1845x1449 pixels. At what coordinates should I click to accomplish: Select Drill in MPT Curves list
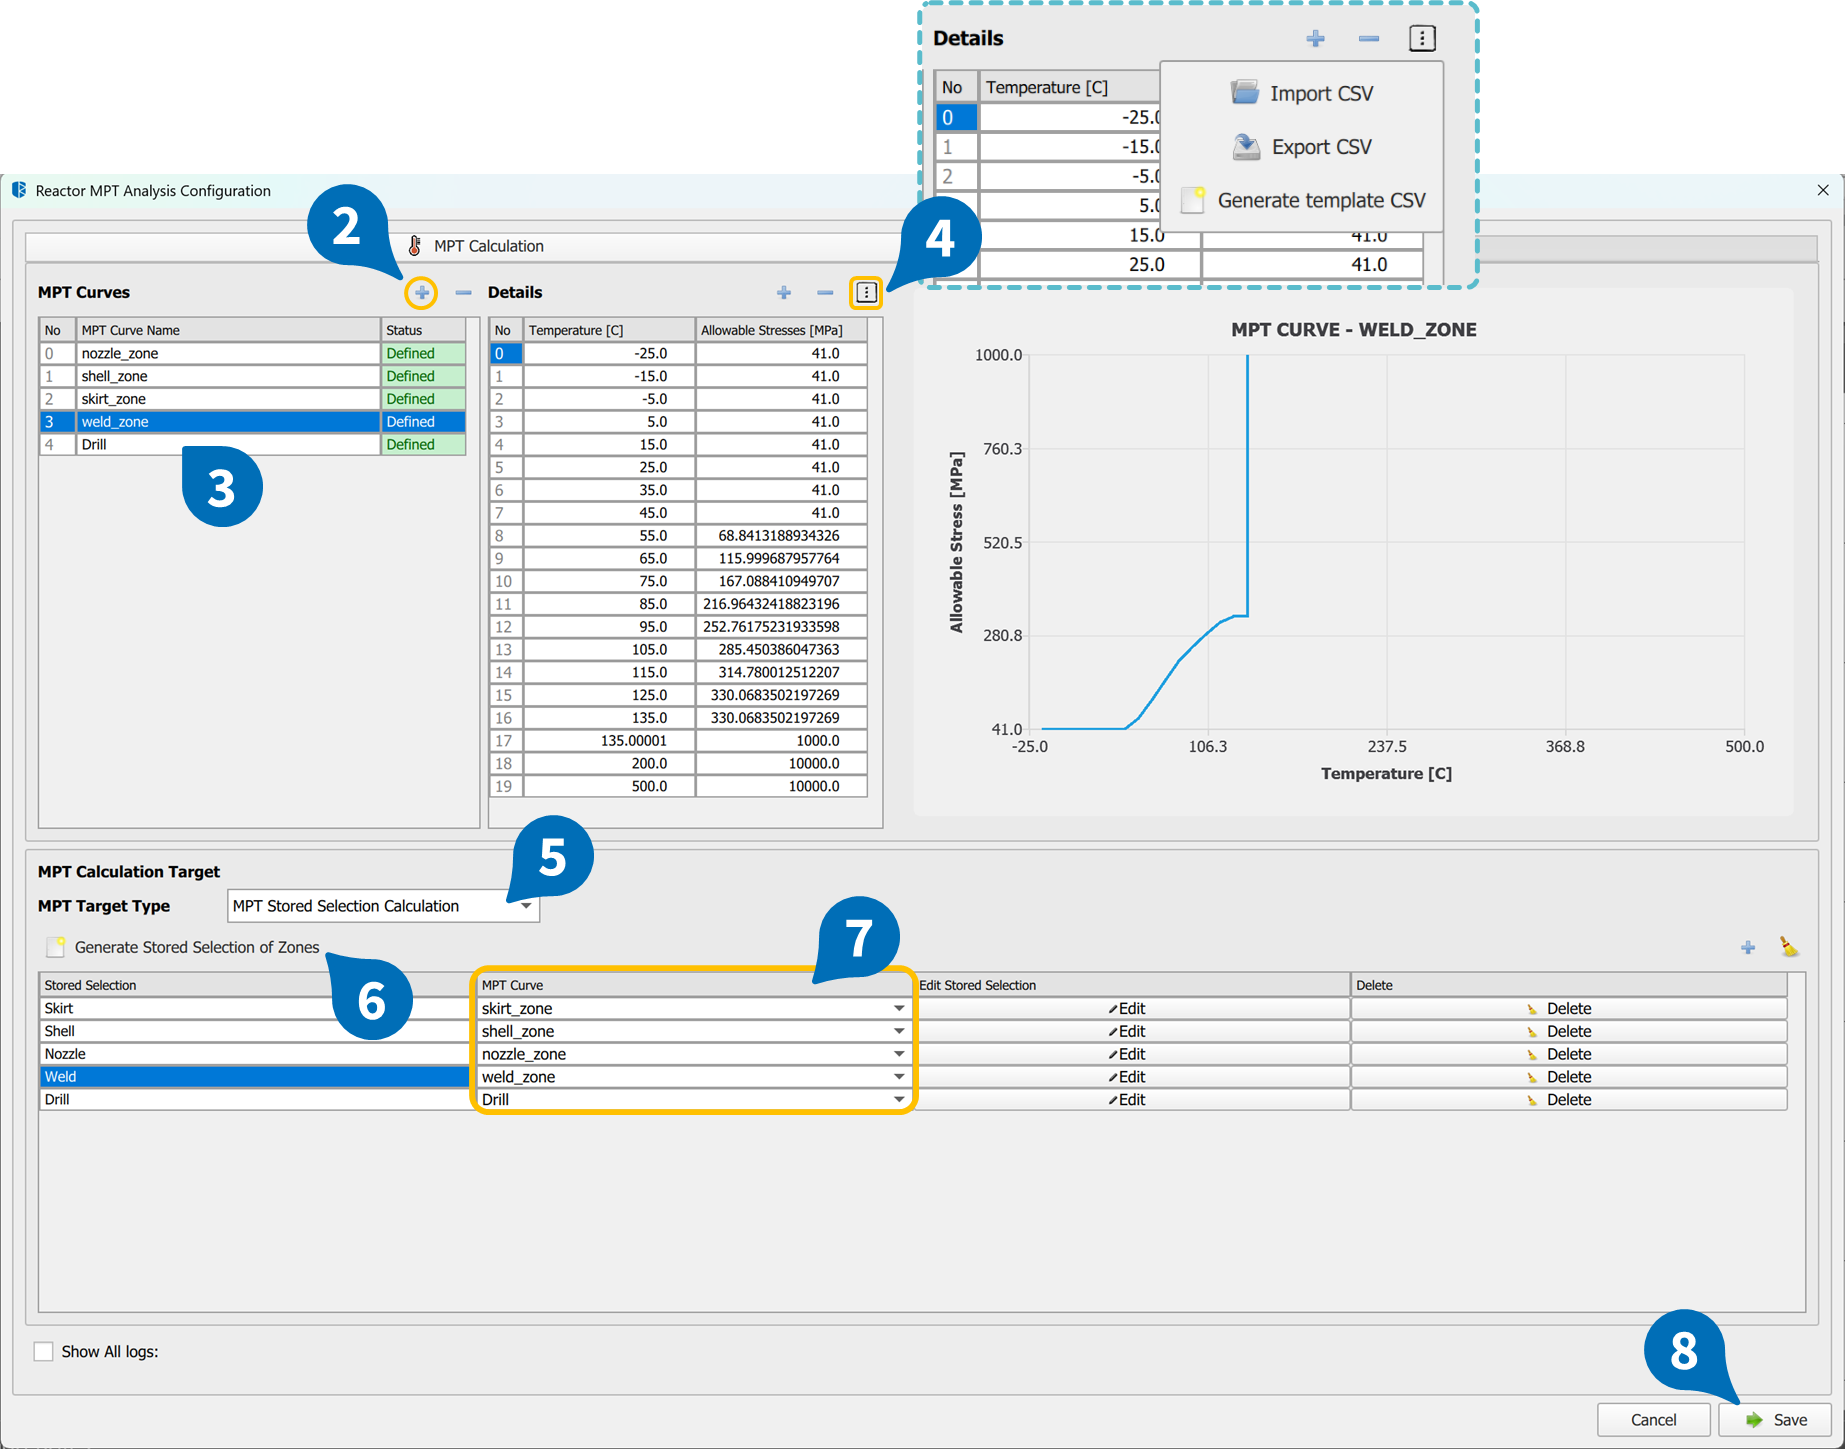point(228,445)
